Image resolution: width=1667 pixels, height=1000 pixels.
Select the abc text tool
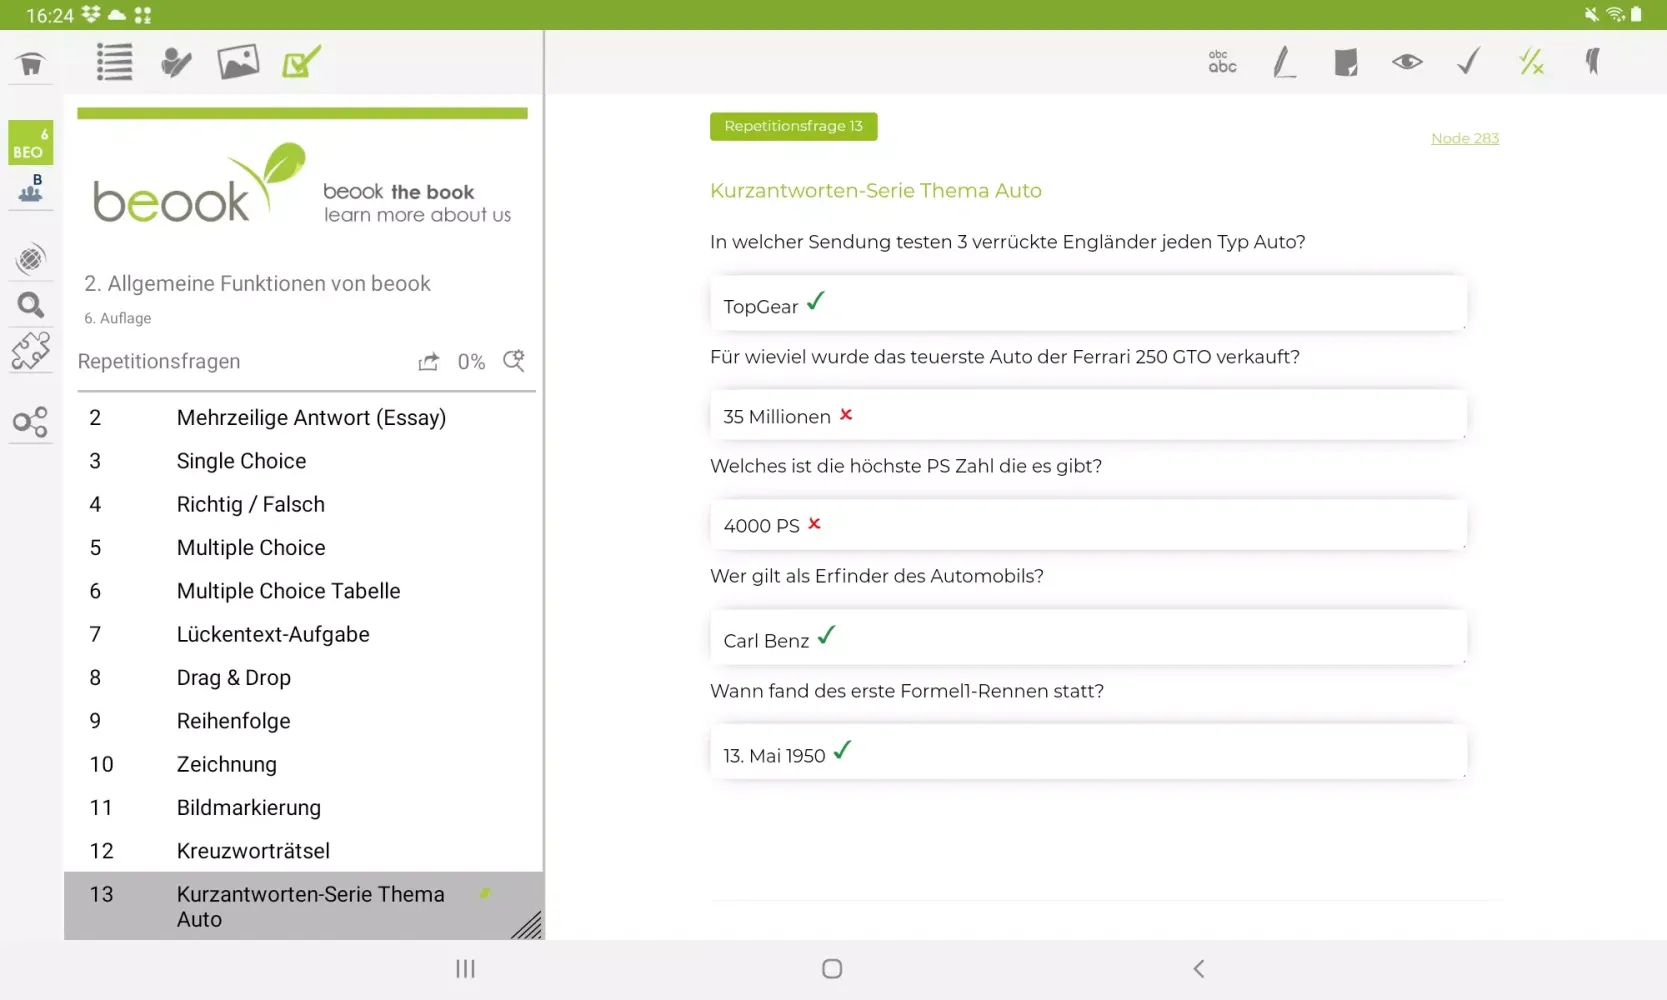click(x=1222, y=62)
